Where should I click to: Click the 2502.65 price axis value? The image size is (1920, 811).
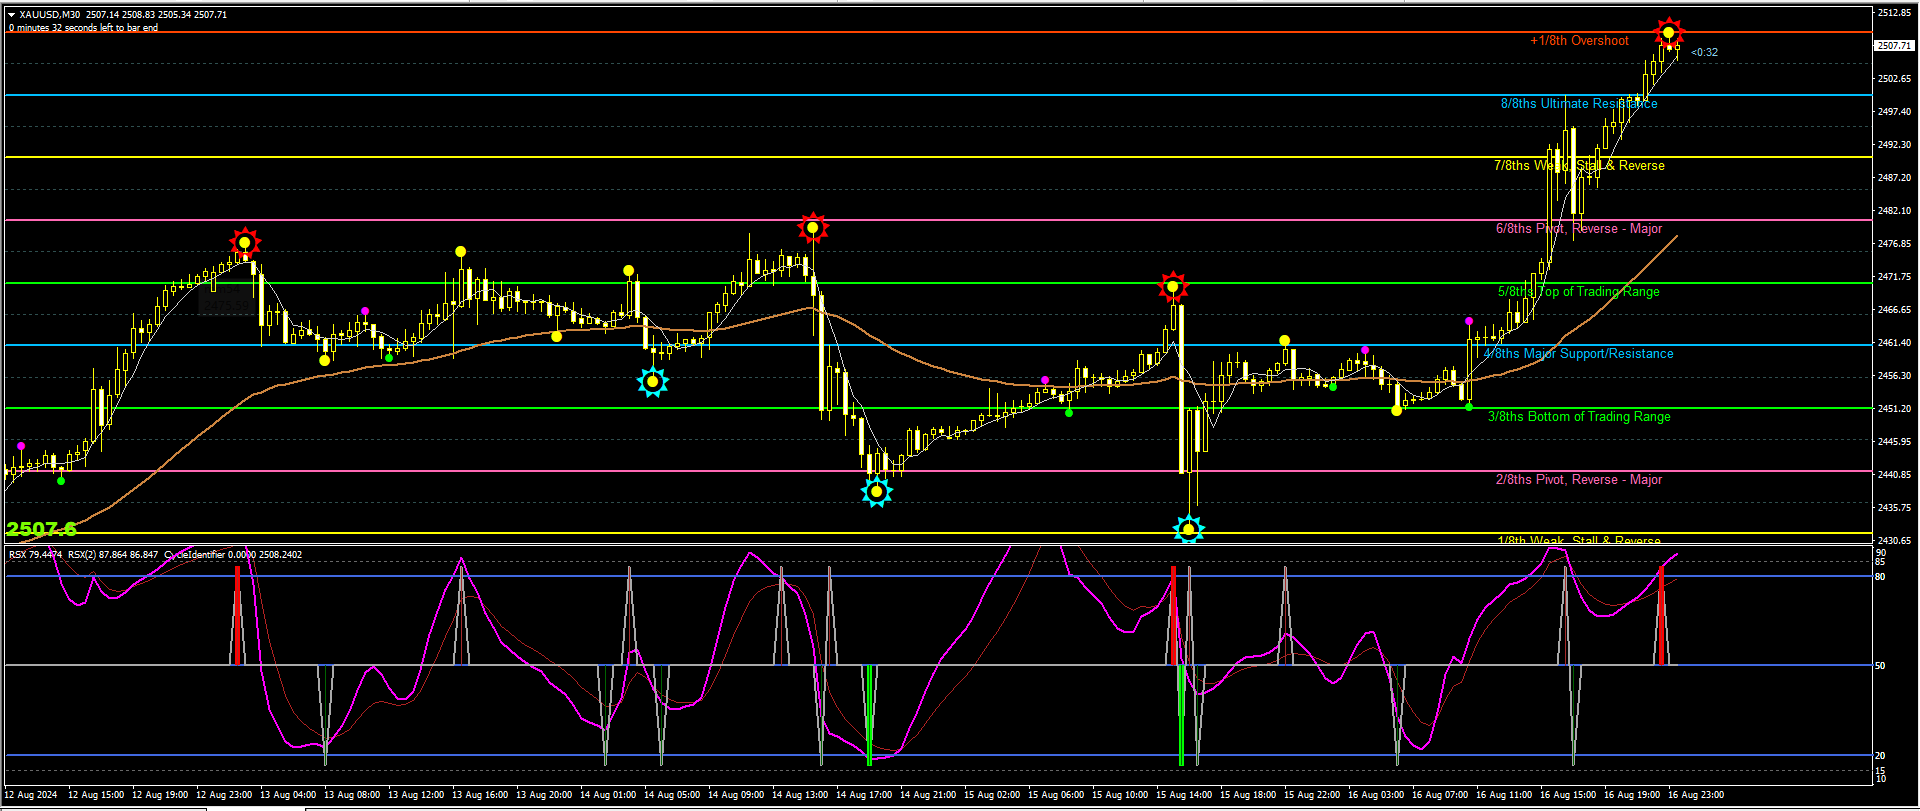pos(1894,79)
